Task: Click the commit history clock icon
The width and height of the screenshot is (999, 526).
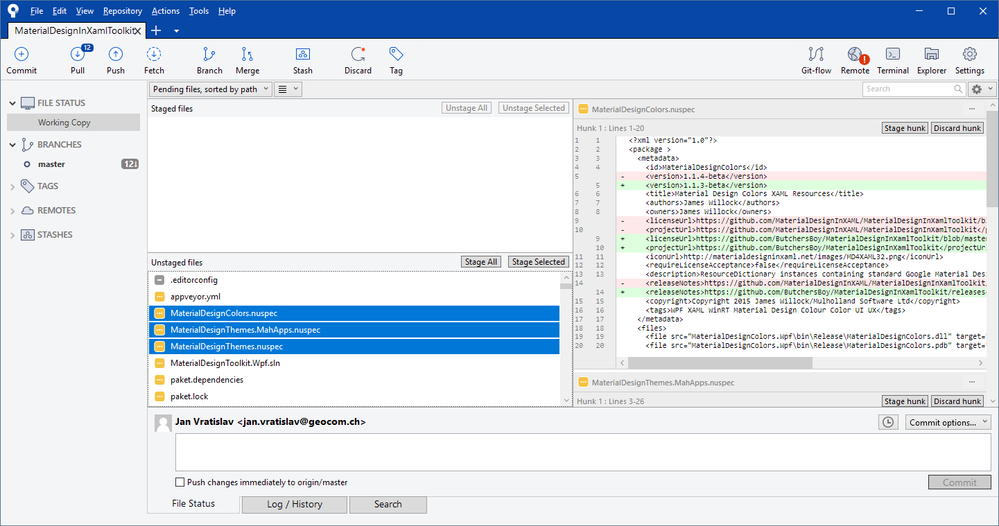Action: (888, 422)
